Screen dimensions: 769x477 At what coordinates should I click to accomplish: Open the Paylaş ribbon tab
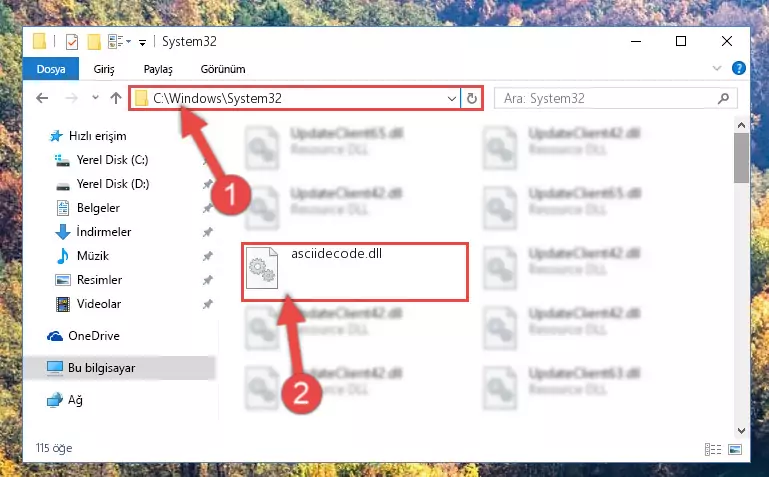(158, 69)
